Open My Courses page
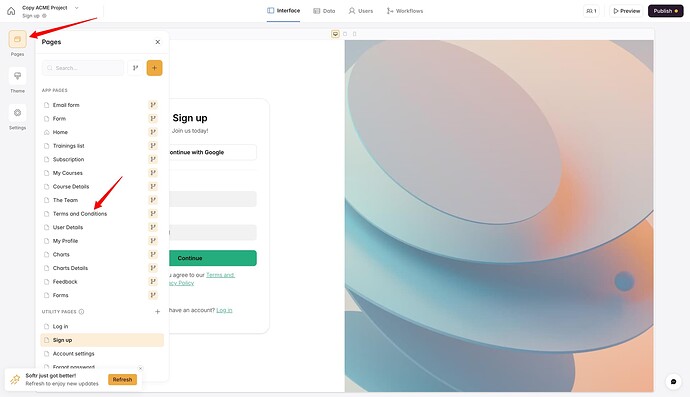 coord(67,173)
